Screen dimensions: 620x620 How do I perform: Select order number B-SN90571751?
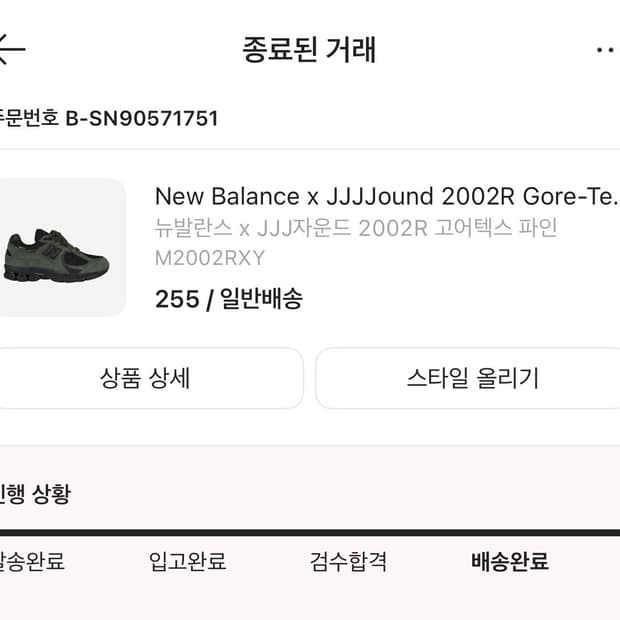click(142, 118)
